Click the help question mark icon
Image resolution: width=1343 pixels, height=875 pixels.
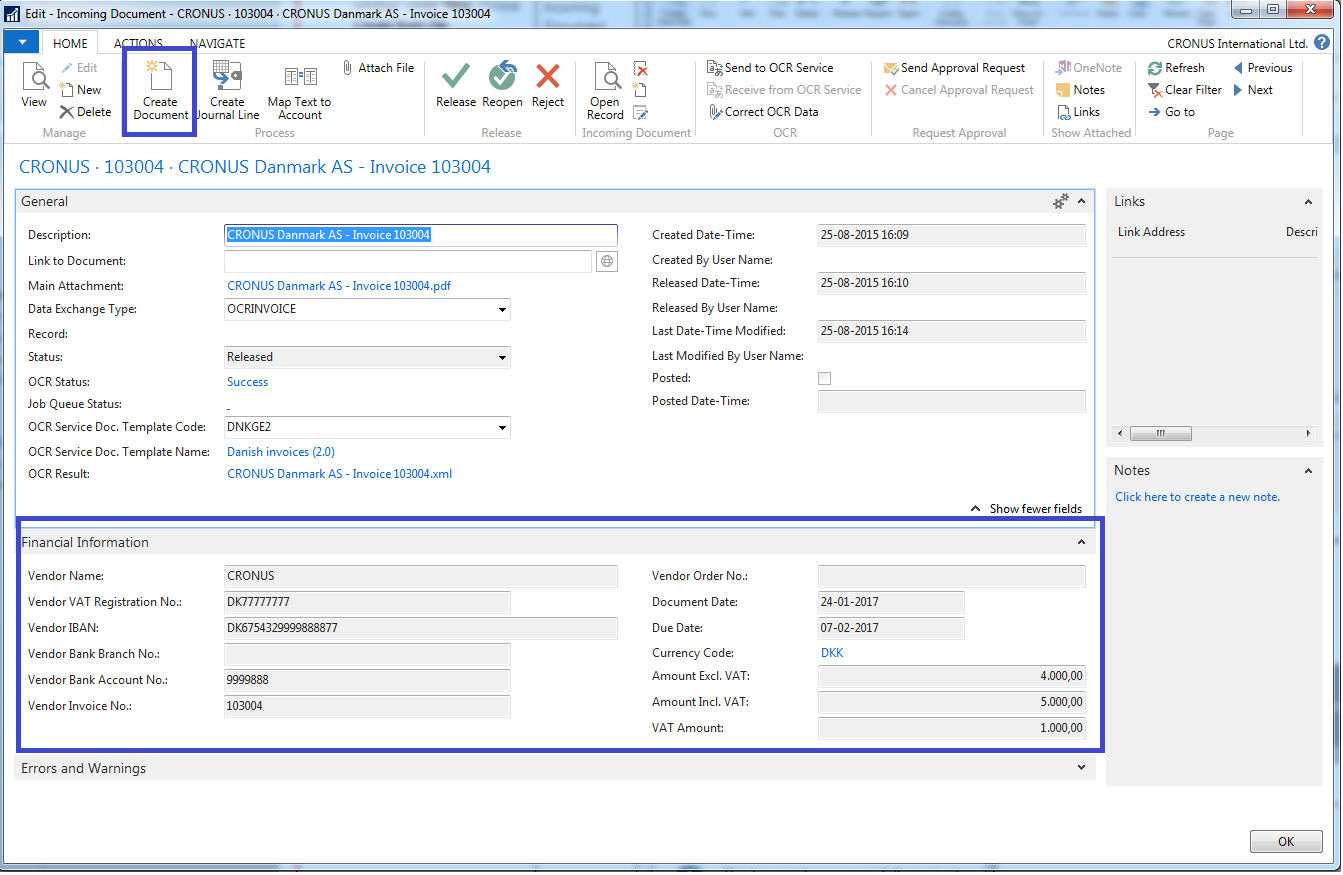tap(1322, 43)
